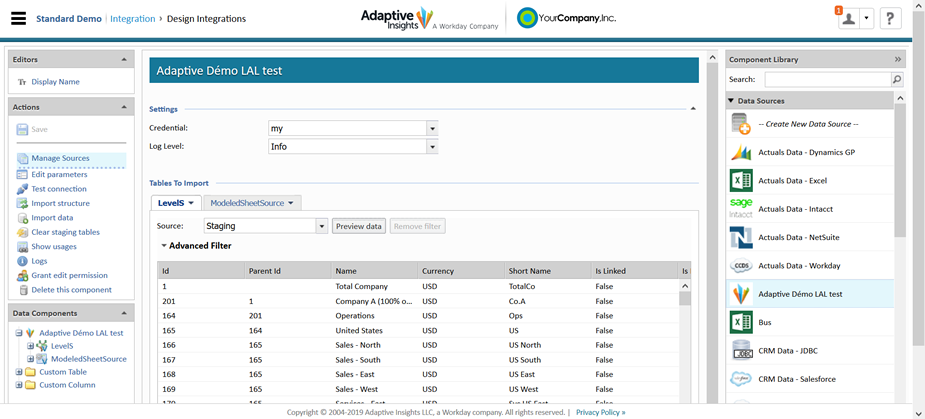This screenshot has width=925, height=419.
Task: Select the Actuals Data - Excel source icon
Action: (x=741, y=181)
